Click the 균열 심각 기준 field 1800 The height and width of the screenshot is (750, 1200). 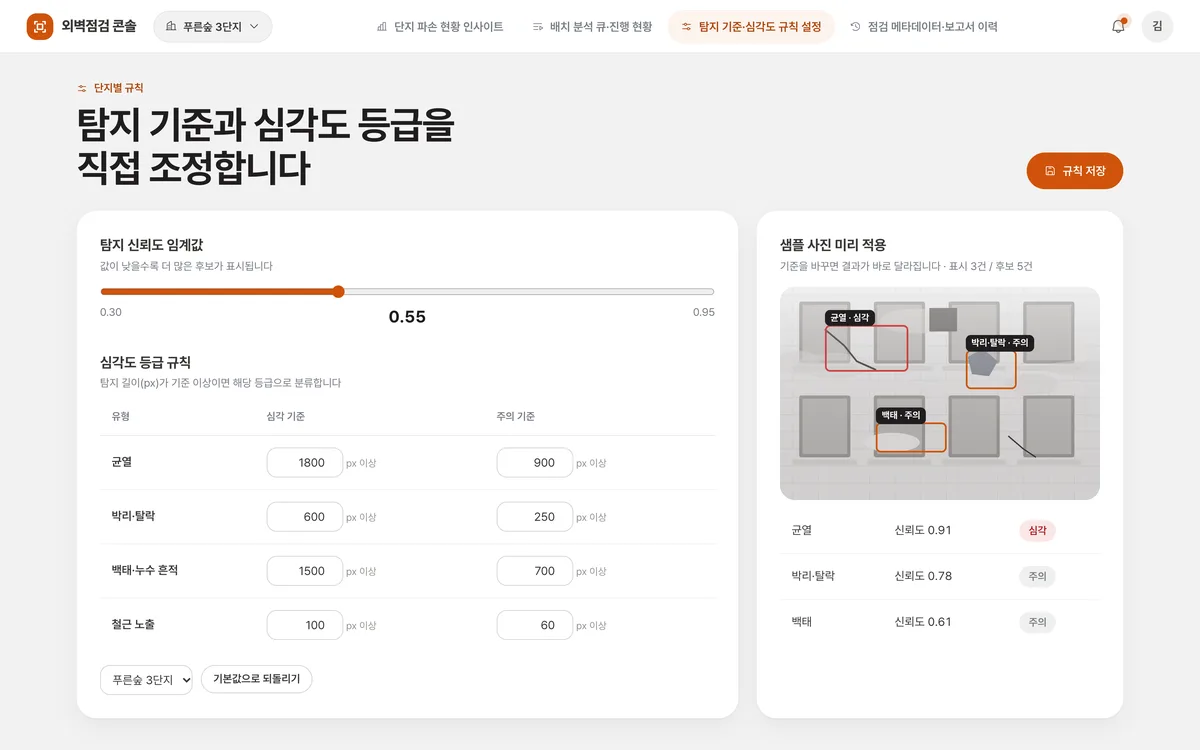305,463
